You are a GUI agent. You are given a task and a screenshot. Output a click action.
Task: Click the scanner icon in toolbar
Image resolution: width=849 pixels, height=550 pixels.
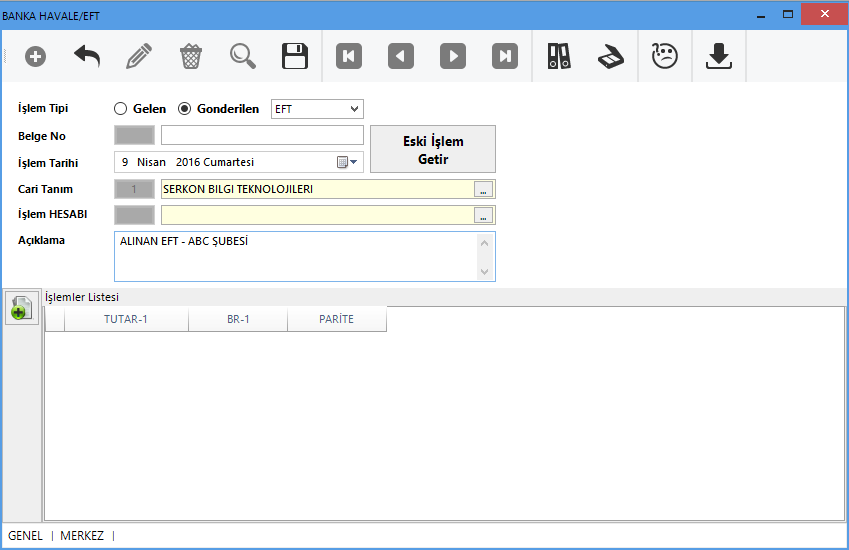click(x=611, y=57)
